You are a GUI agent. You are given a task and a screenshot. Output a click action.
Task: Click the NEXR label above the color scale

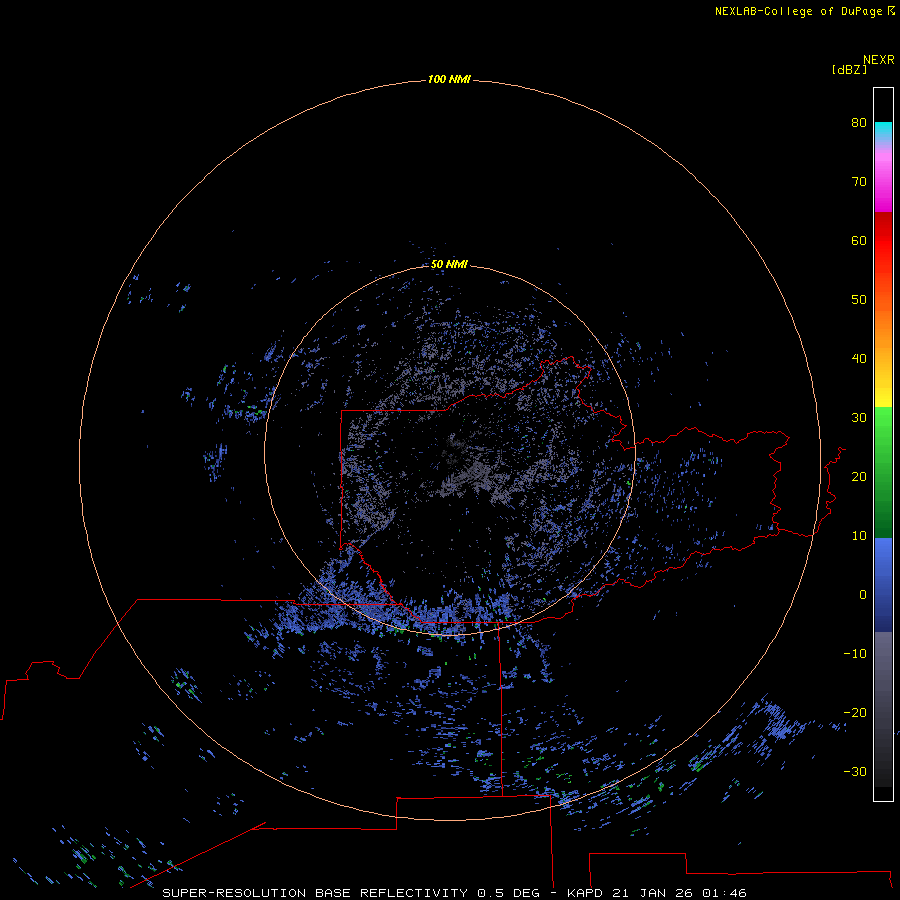coord(879,60)
